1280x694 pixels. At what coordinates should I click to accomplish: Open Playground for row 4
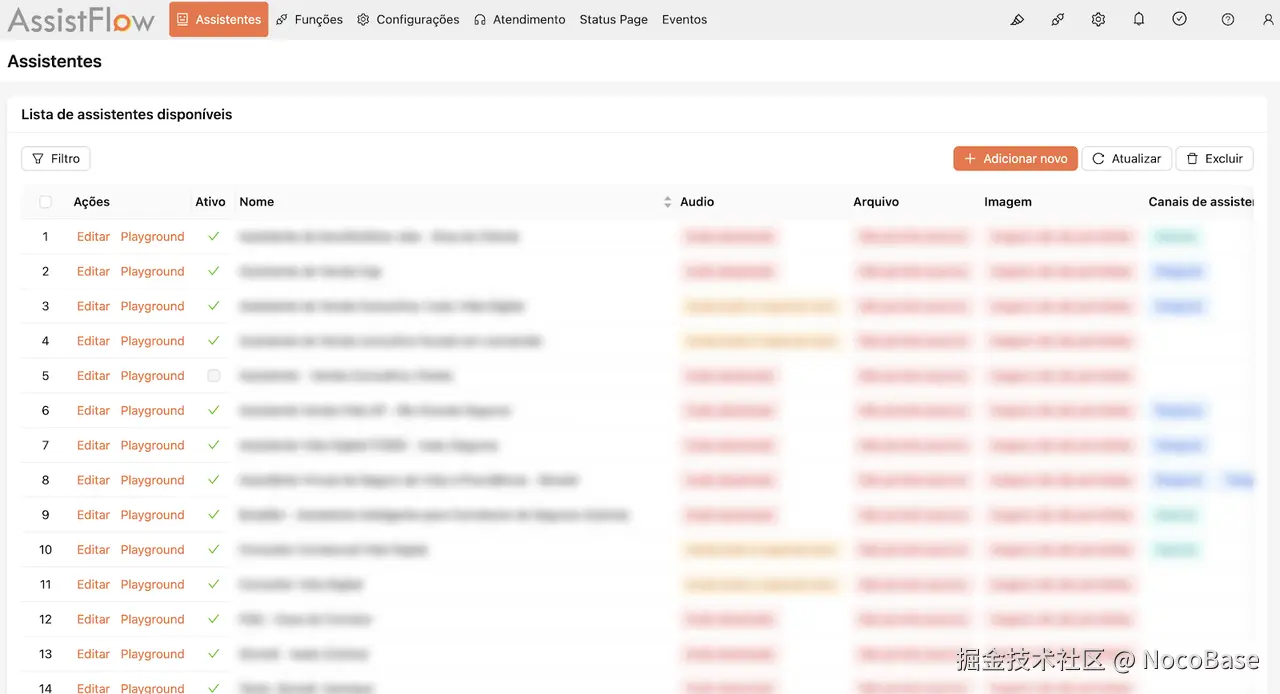click(152, 341)
